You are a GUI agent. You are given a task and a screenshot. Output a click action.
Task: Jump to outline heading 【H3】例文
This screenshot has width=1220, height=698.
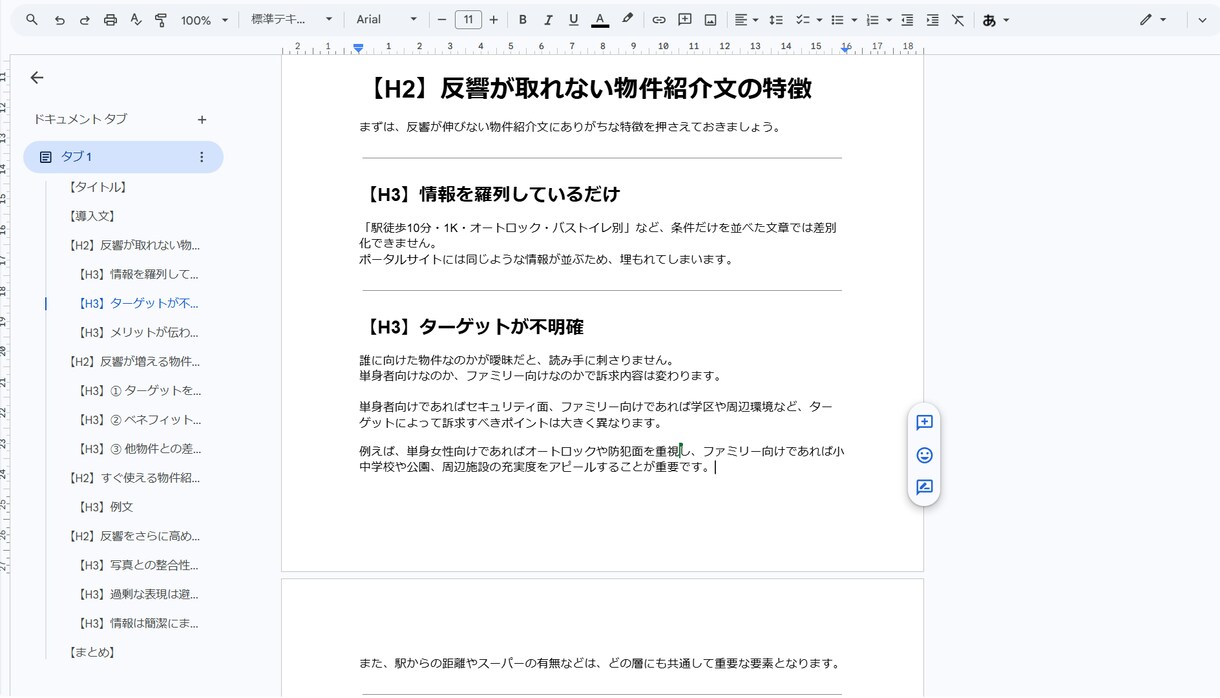pos(105,507)
